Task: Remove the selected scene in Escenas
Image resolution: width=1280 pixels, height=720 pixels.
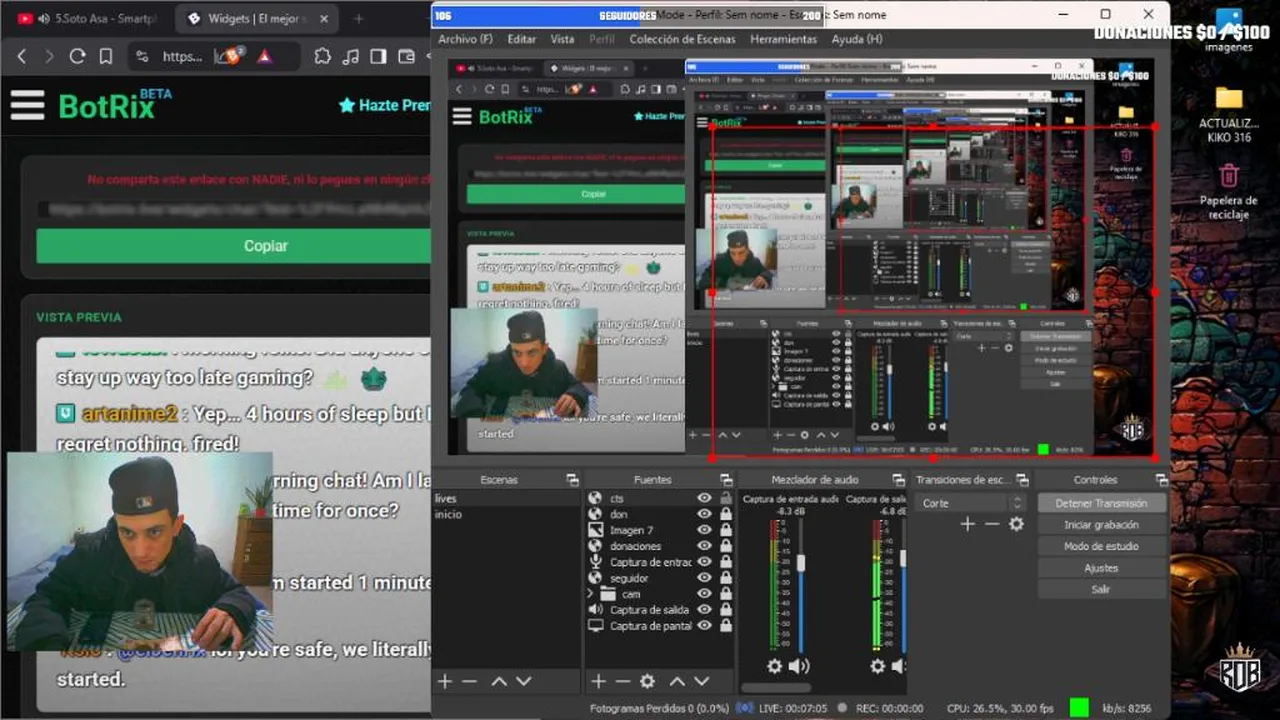Action: pos(469,681)
